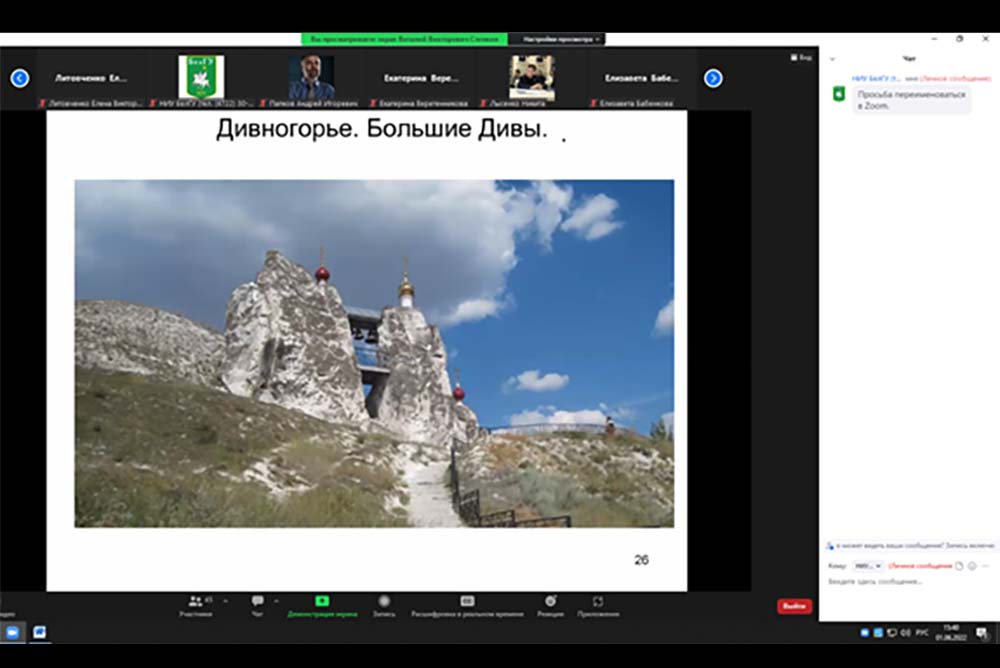Click the file attachment icon in chat
1000x668 pixels.
click(959, 566)
